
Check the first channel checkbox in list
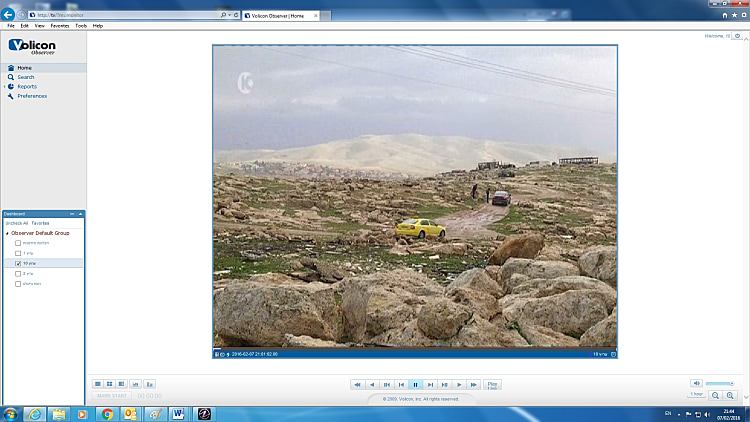tap(18, 243)
